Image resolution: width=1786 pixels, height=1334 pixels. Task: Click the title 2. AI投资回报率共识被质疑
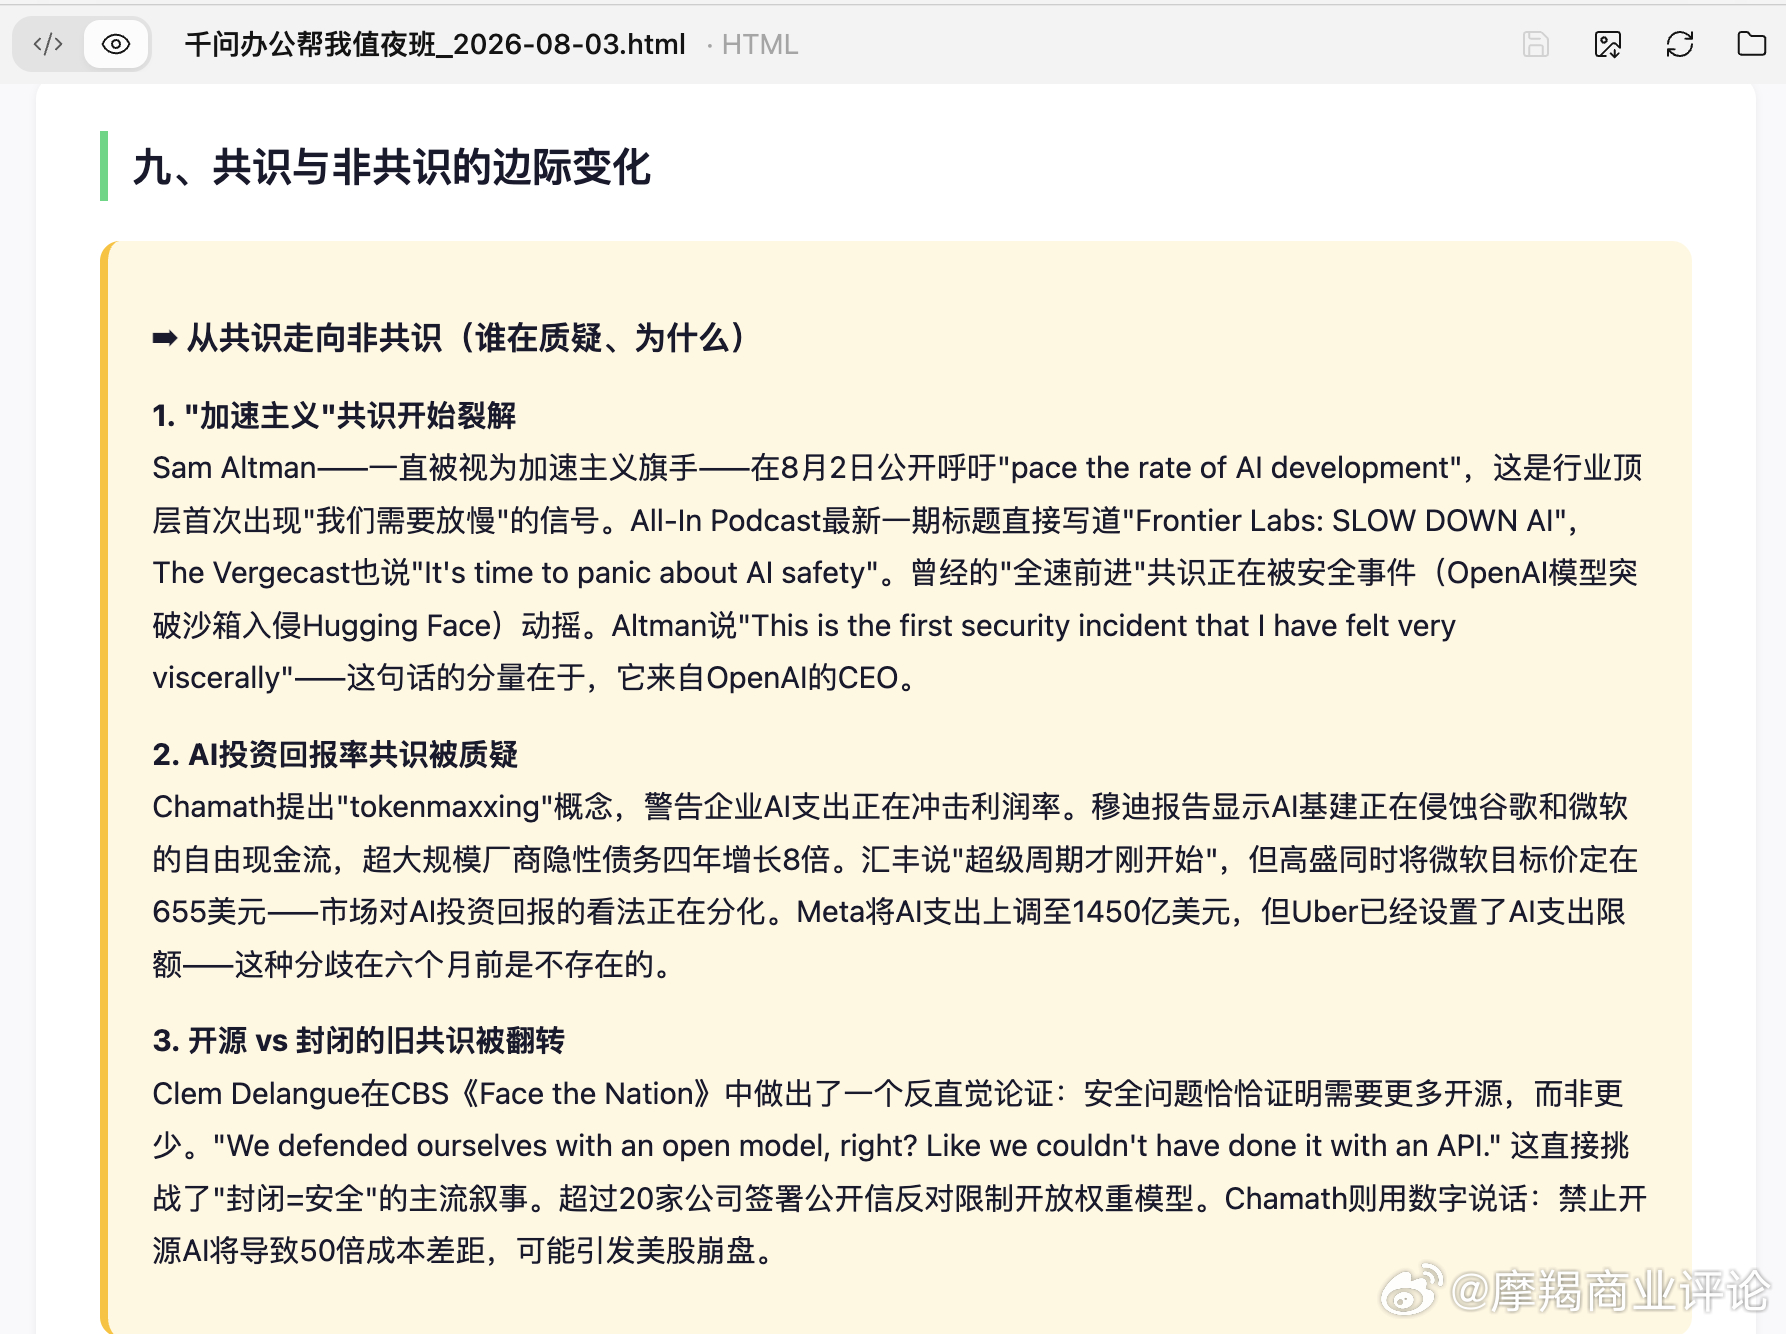[335, 754]
